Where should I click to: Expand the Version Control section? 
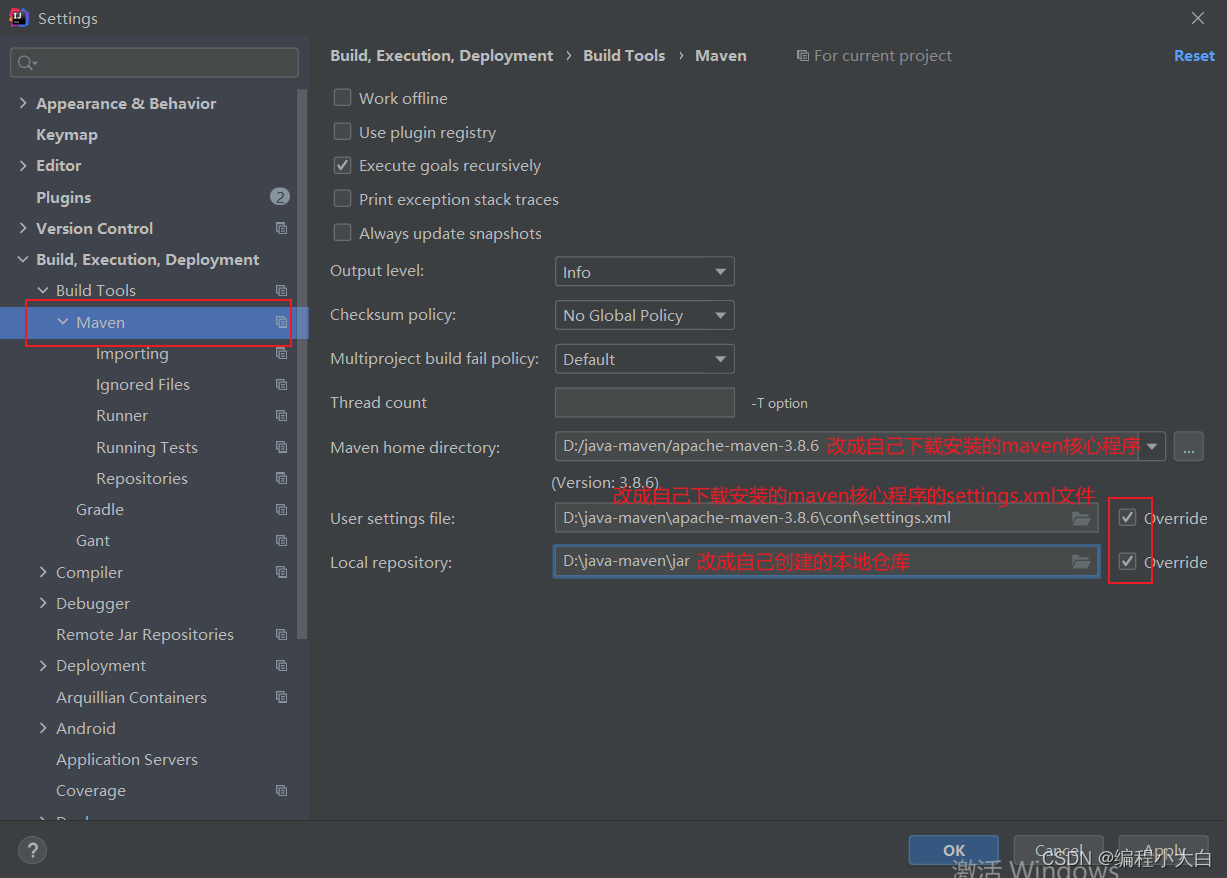[23, 228]
